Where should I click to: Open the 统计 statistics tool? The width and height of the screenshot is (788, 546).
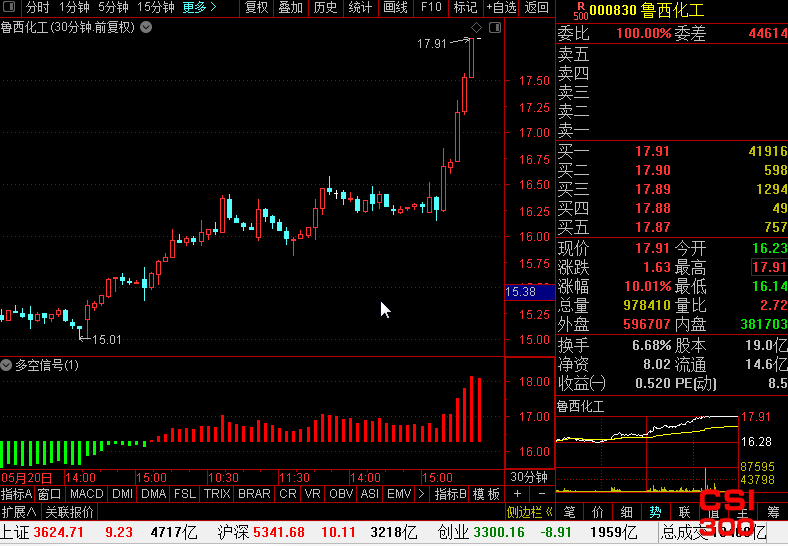tap(360, 7)
